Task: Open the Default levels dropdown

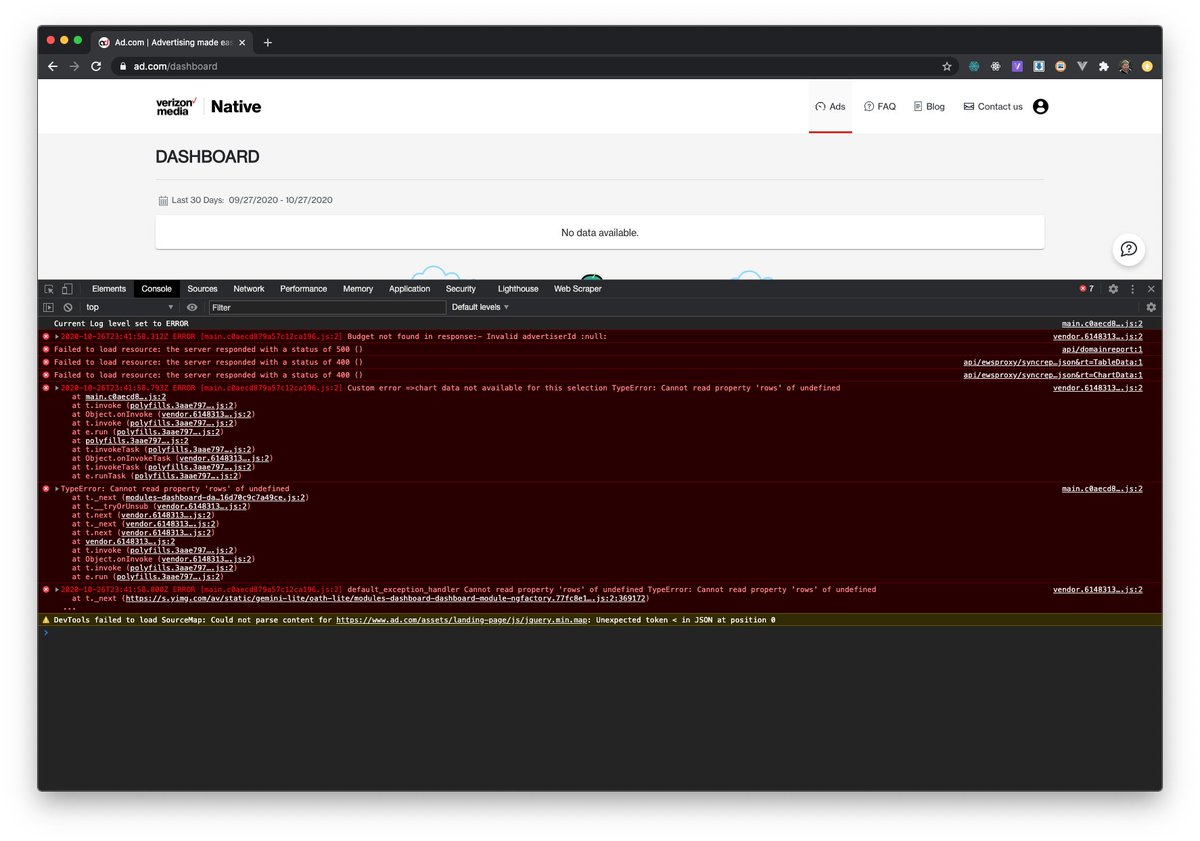Action: 480,307
